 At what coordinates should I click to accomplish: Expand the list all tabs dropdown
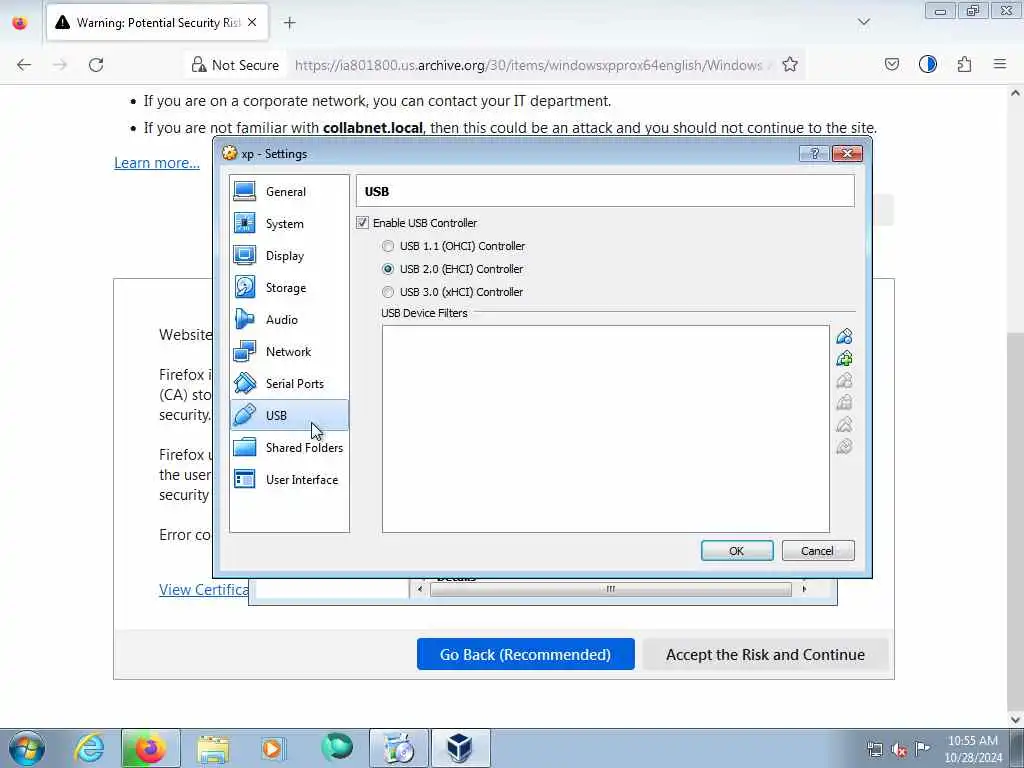[863, 22]
